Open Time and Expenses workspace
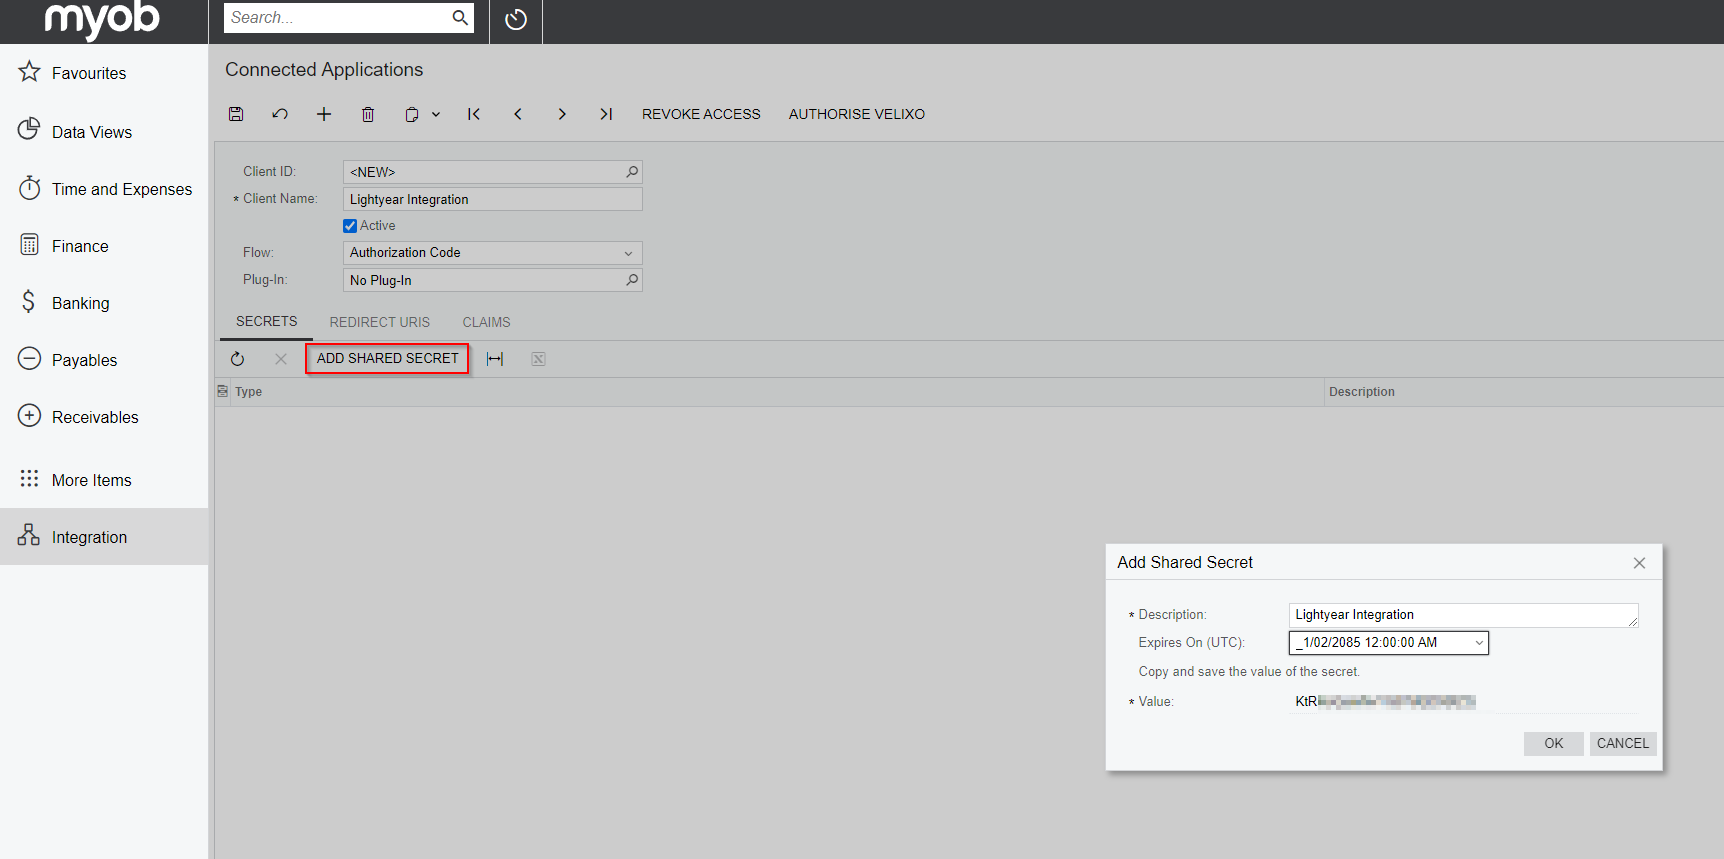Image resolution: width=1724 pixels, height=859 pixels. click(x=104, y=189)
